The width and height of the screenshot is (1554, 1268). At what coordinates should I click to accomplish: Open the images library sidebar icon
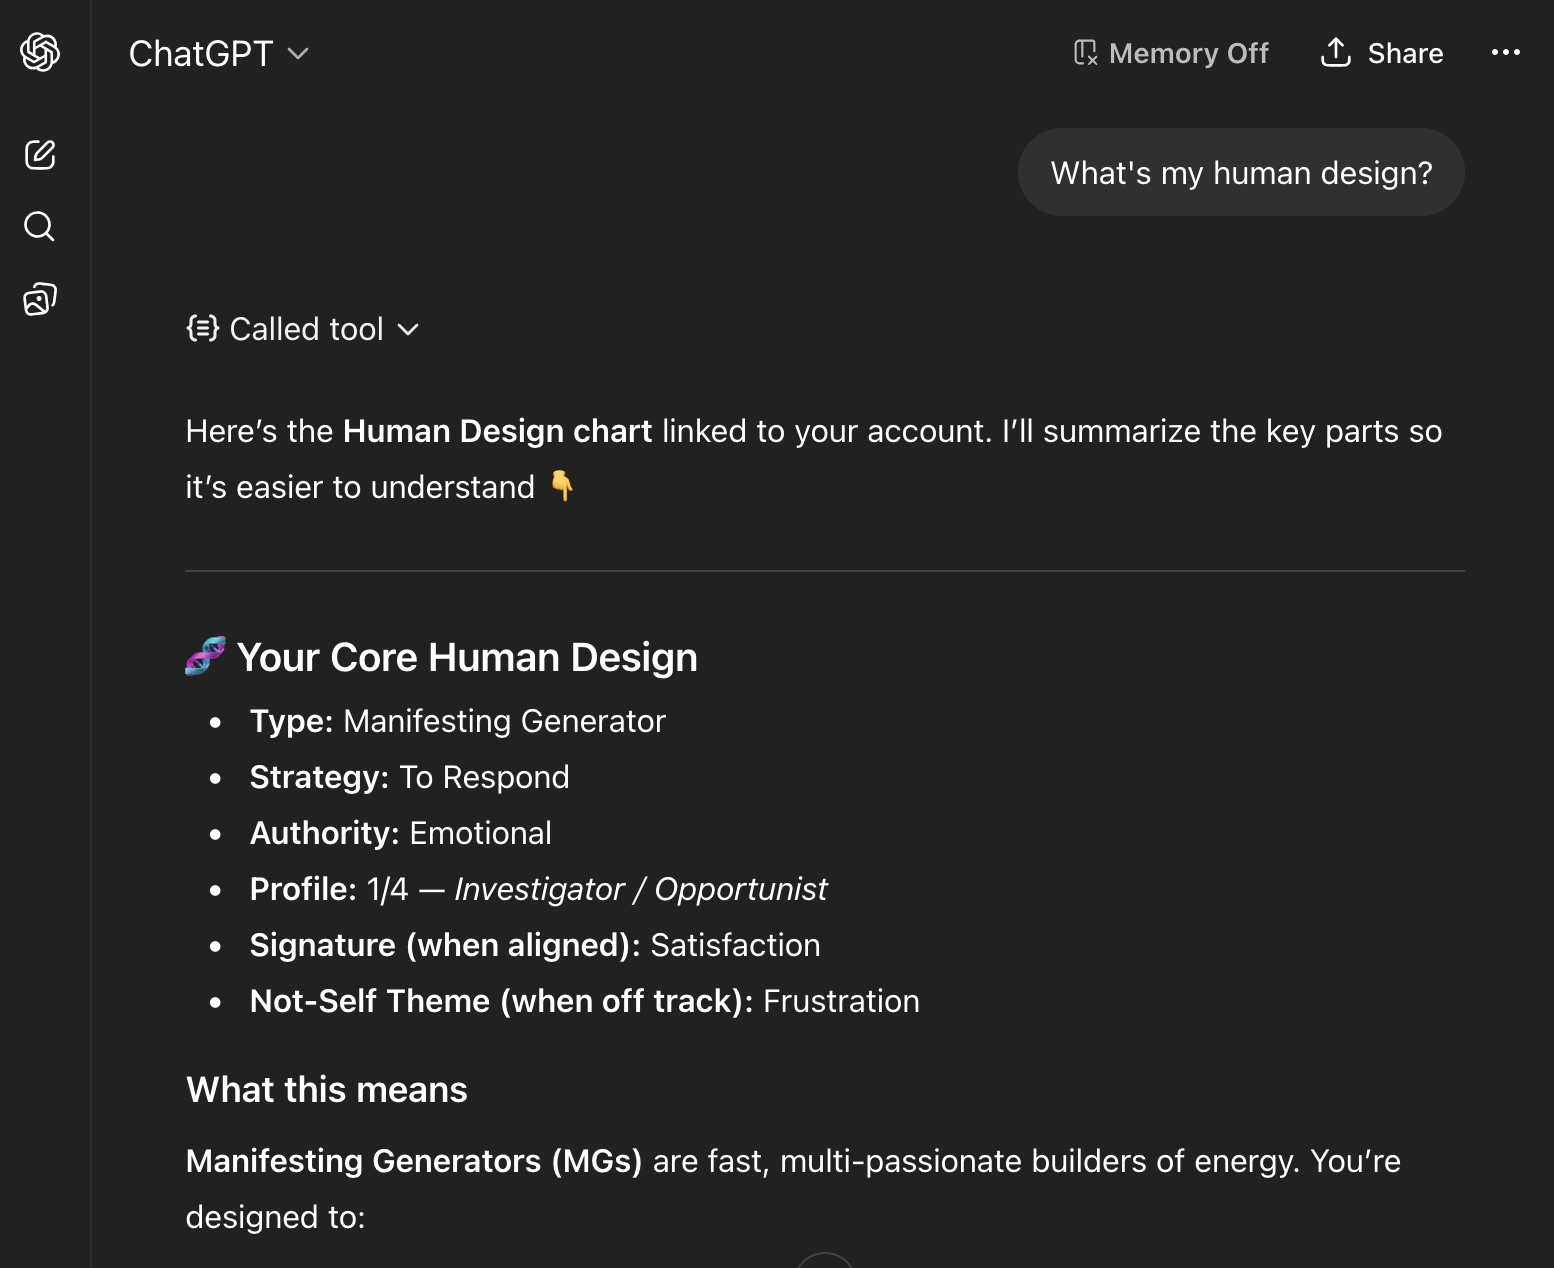click(x=40, y=299)
